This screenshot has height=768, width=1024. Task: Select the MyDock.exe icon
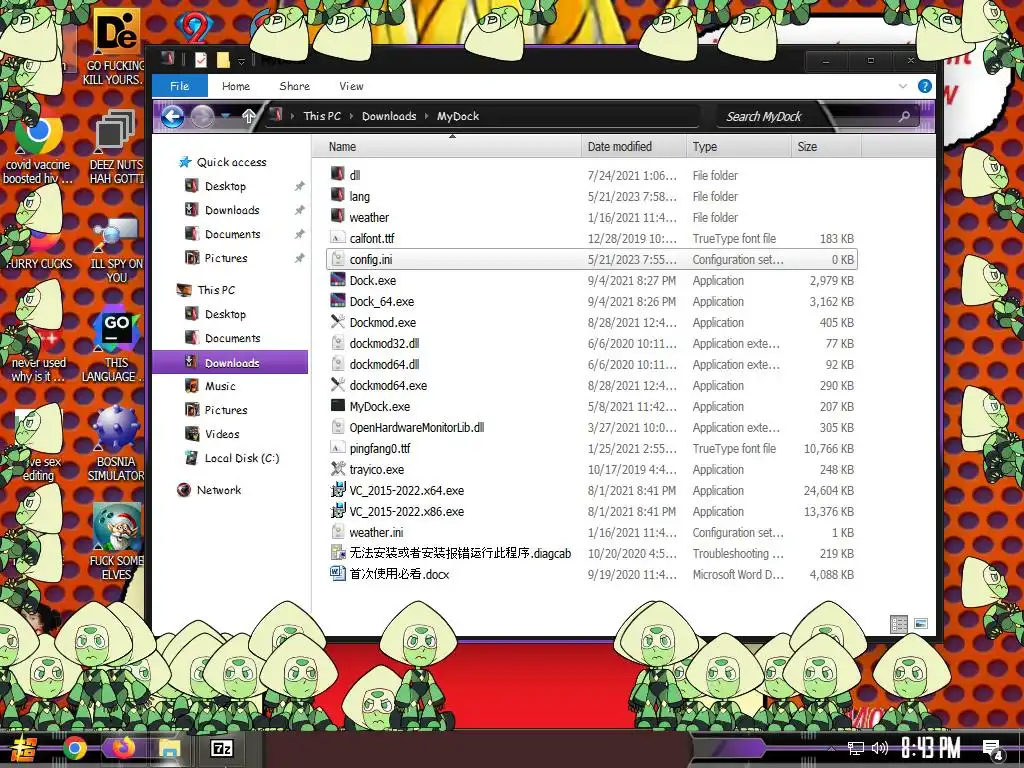coord(338,406)
